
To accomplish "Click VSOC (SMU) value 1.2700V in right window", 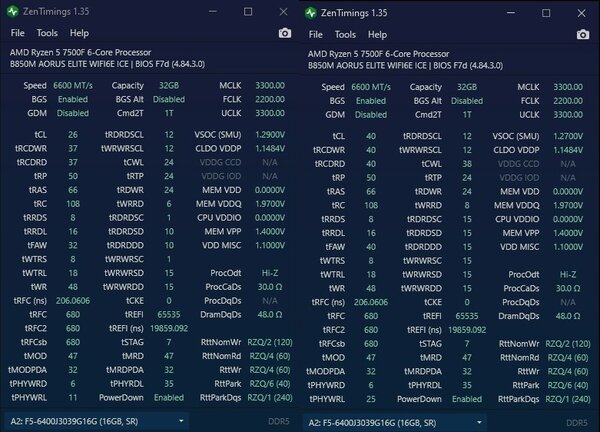I will (x=568, y=136).
